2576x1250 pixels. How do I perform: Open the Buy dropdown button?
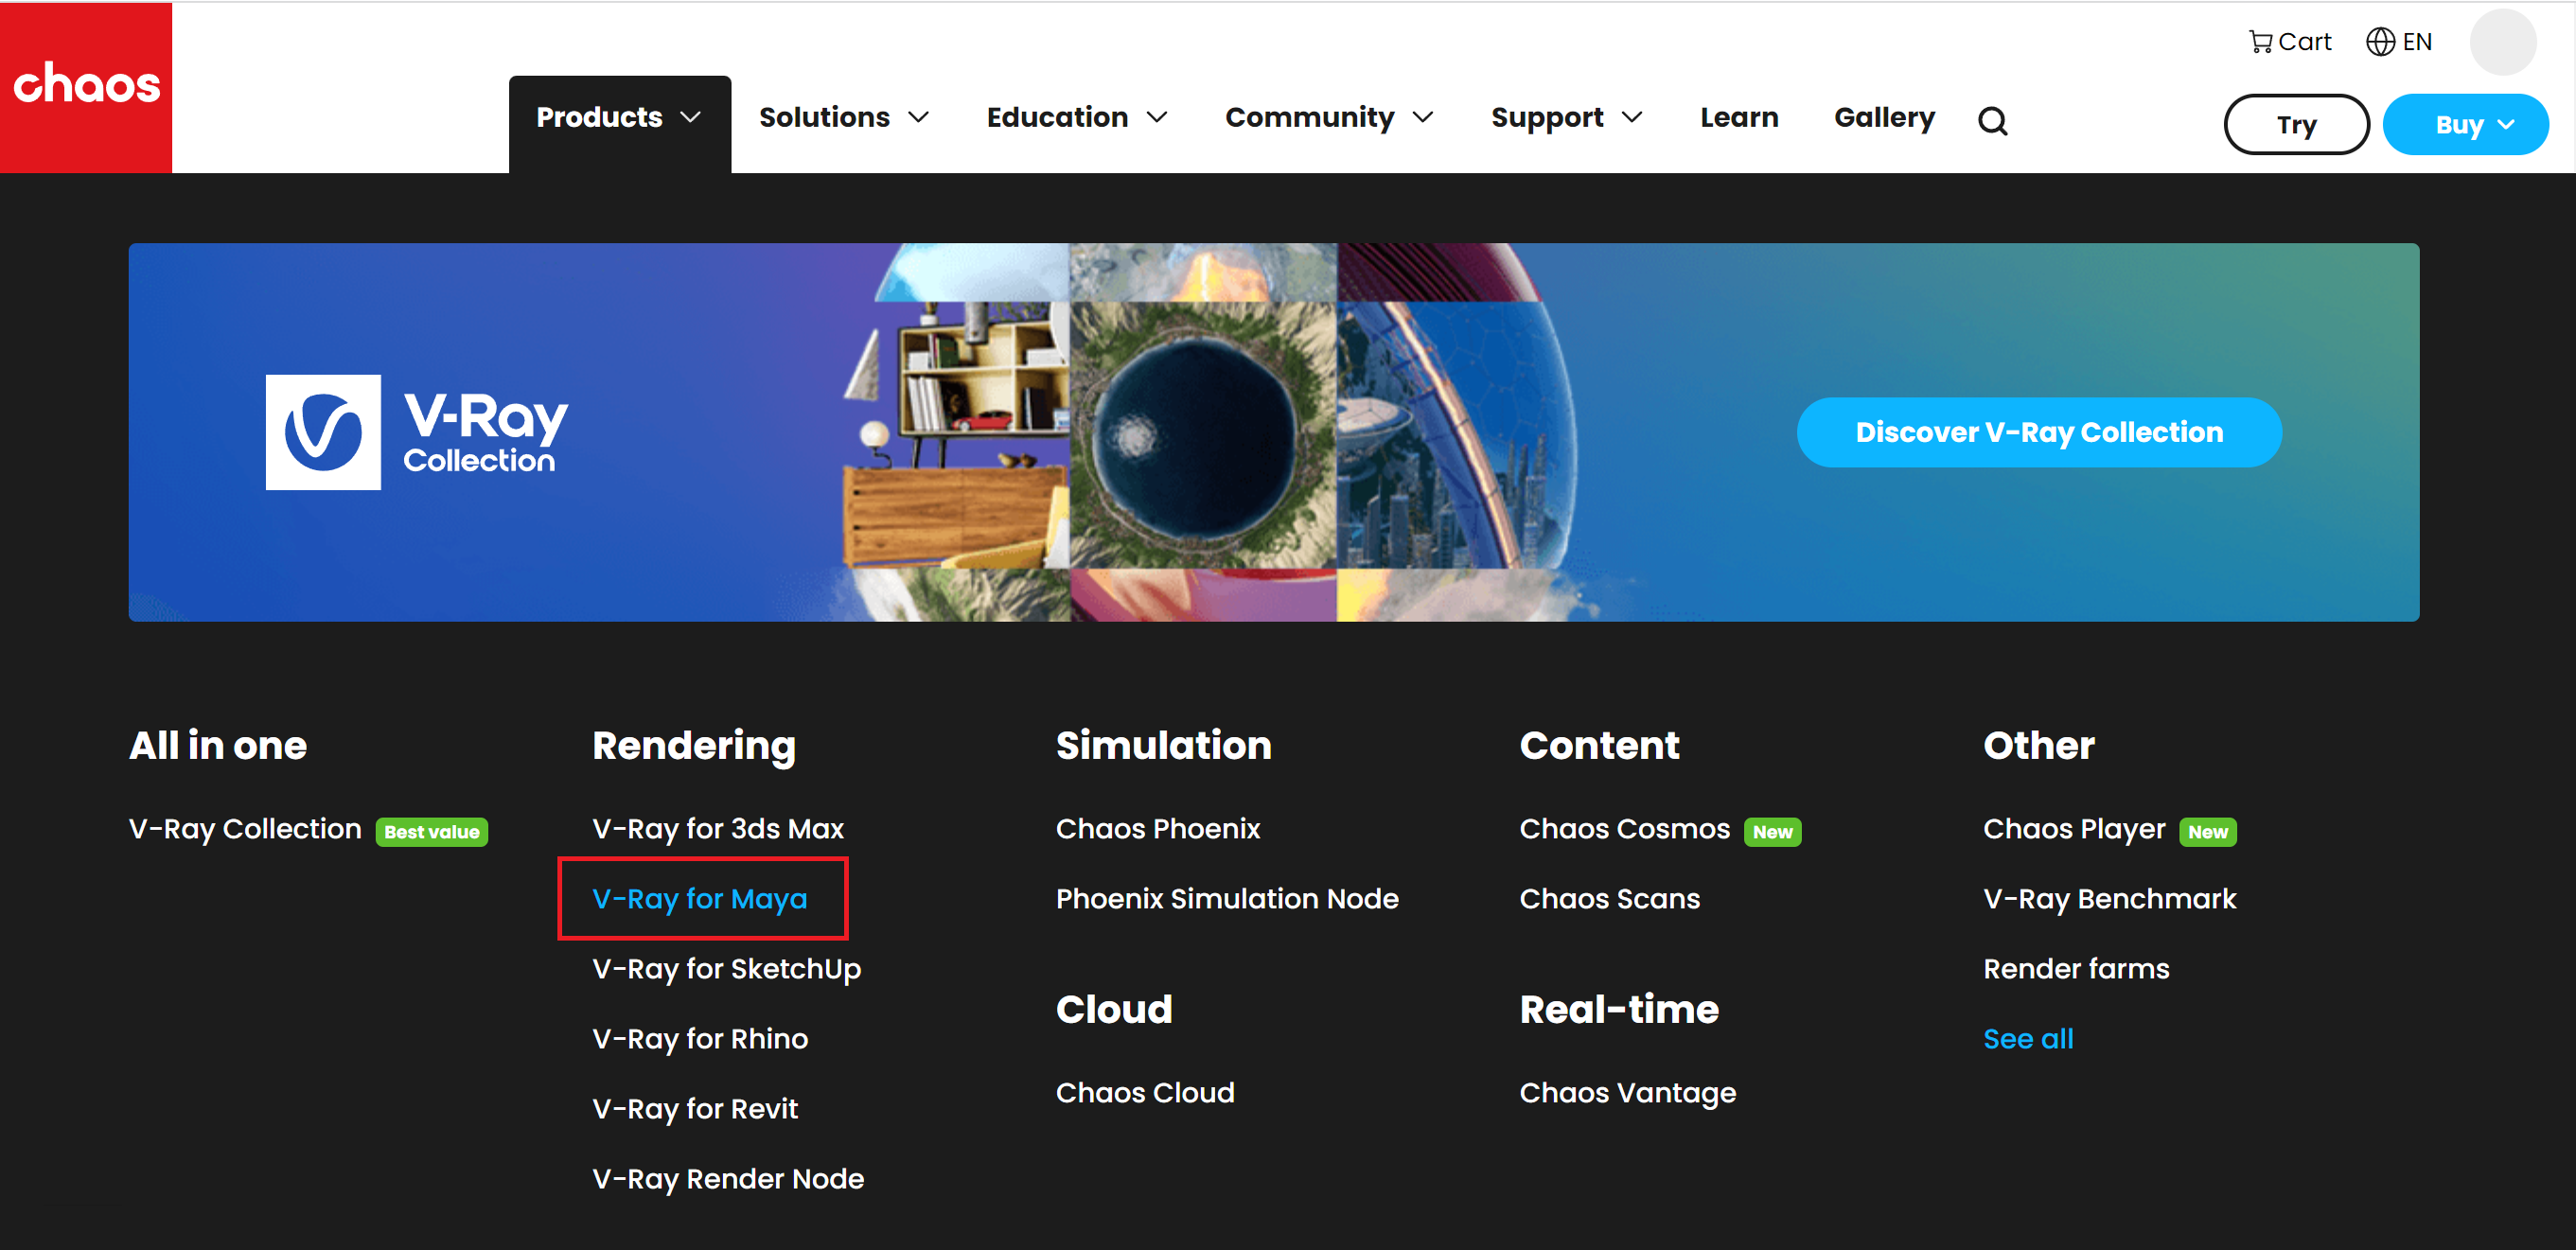pos(2465,124)
